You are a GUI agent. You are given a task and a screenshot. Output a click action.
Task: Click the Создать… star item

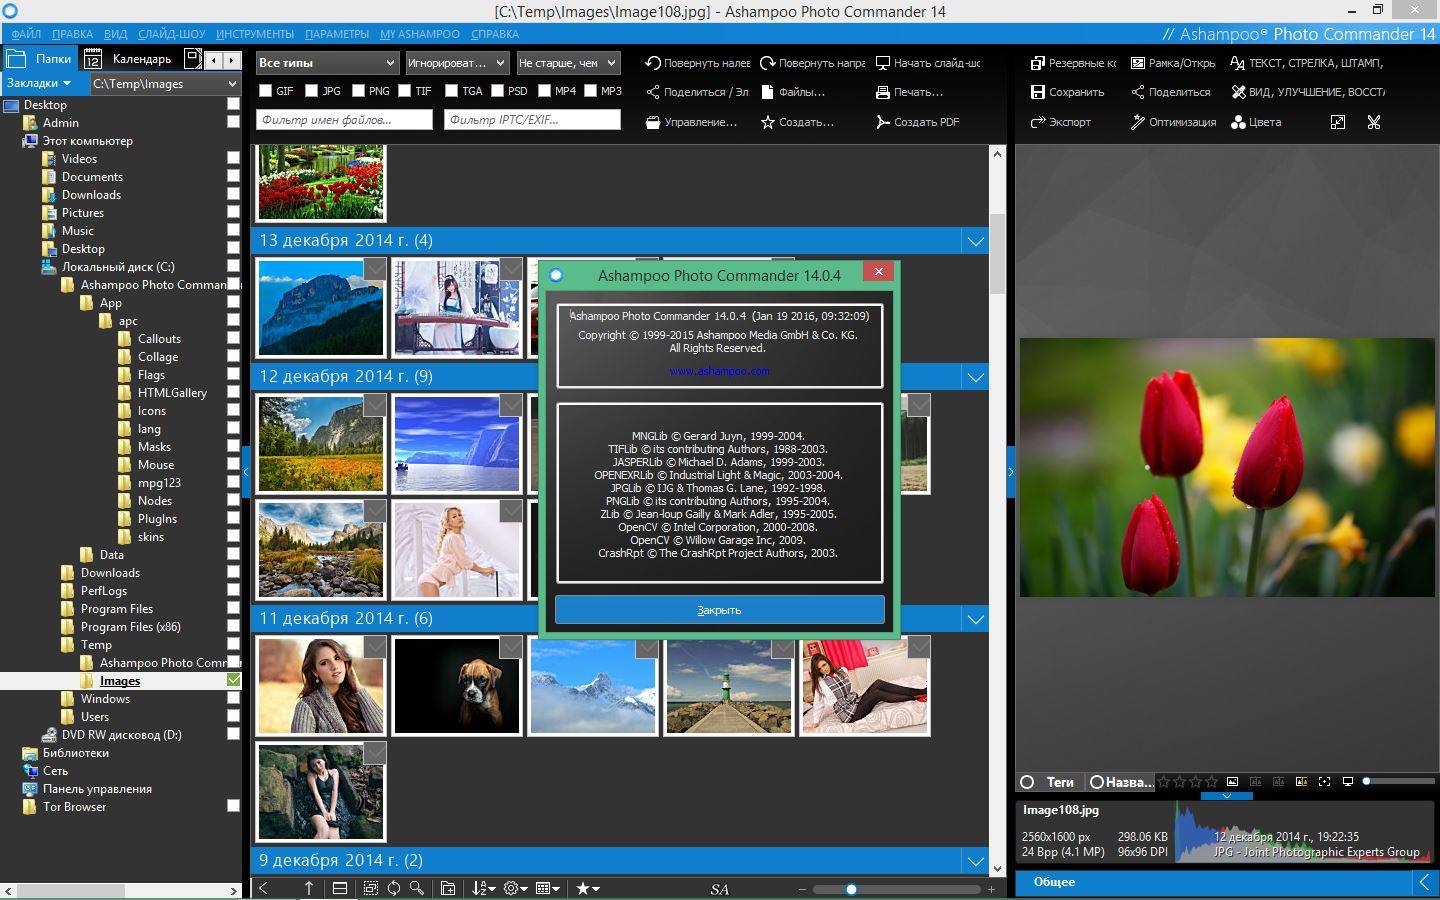[x=797, y=122]
